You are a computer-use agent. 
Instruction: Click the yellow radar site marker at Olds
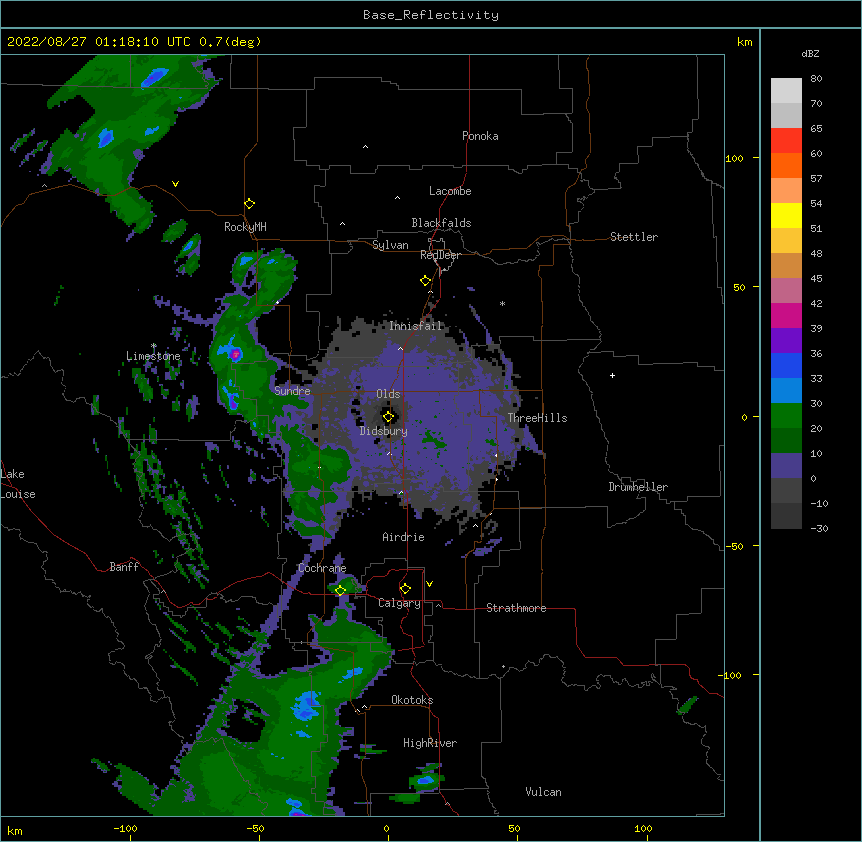click(388, 417)
